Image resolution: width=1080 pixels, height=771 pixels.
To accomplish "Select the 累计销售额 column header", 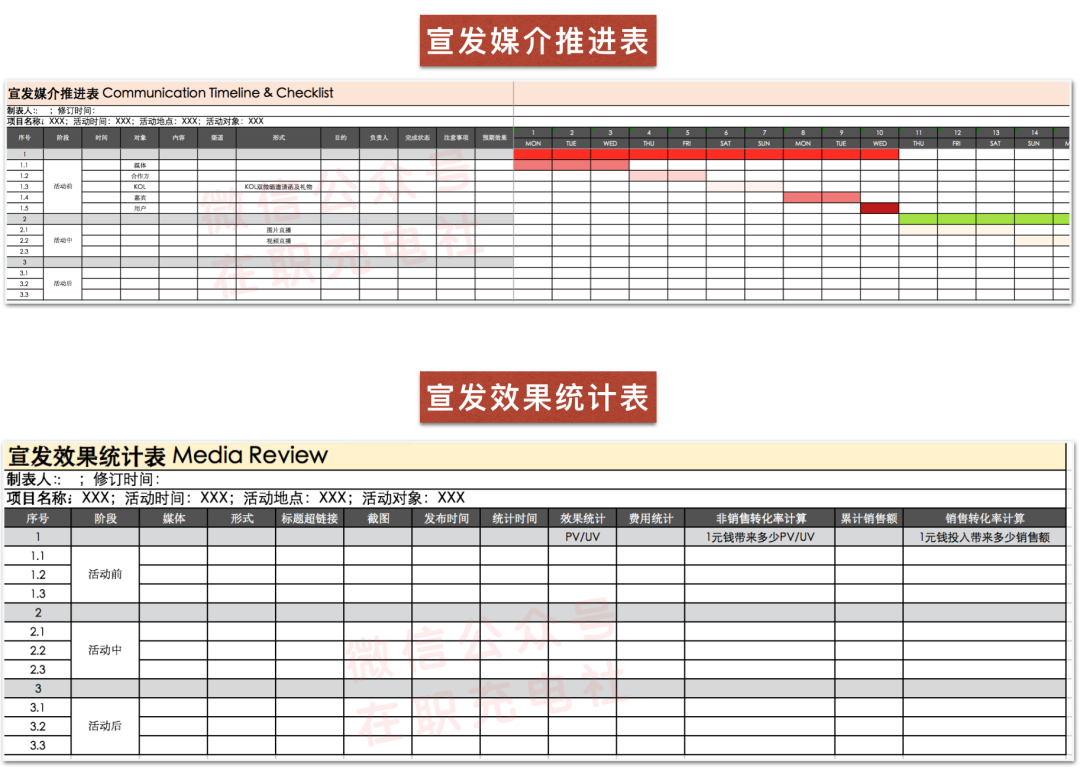I will 868,518.
